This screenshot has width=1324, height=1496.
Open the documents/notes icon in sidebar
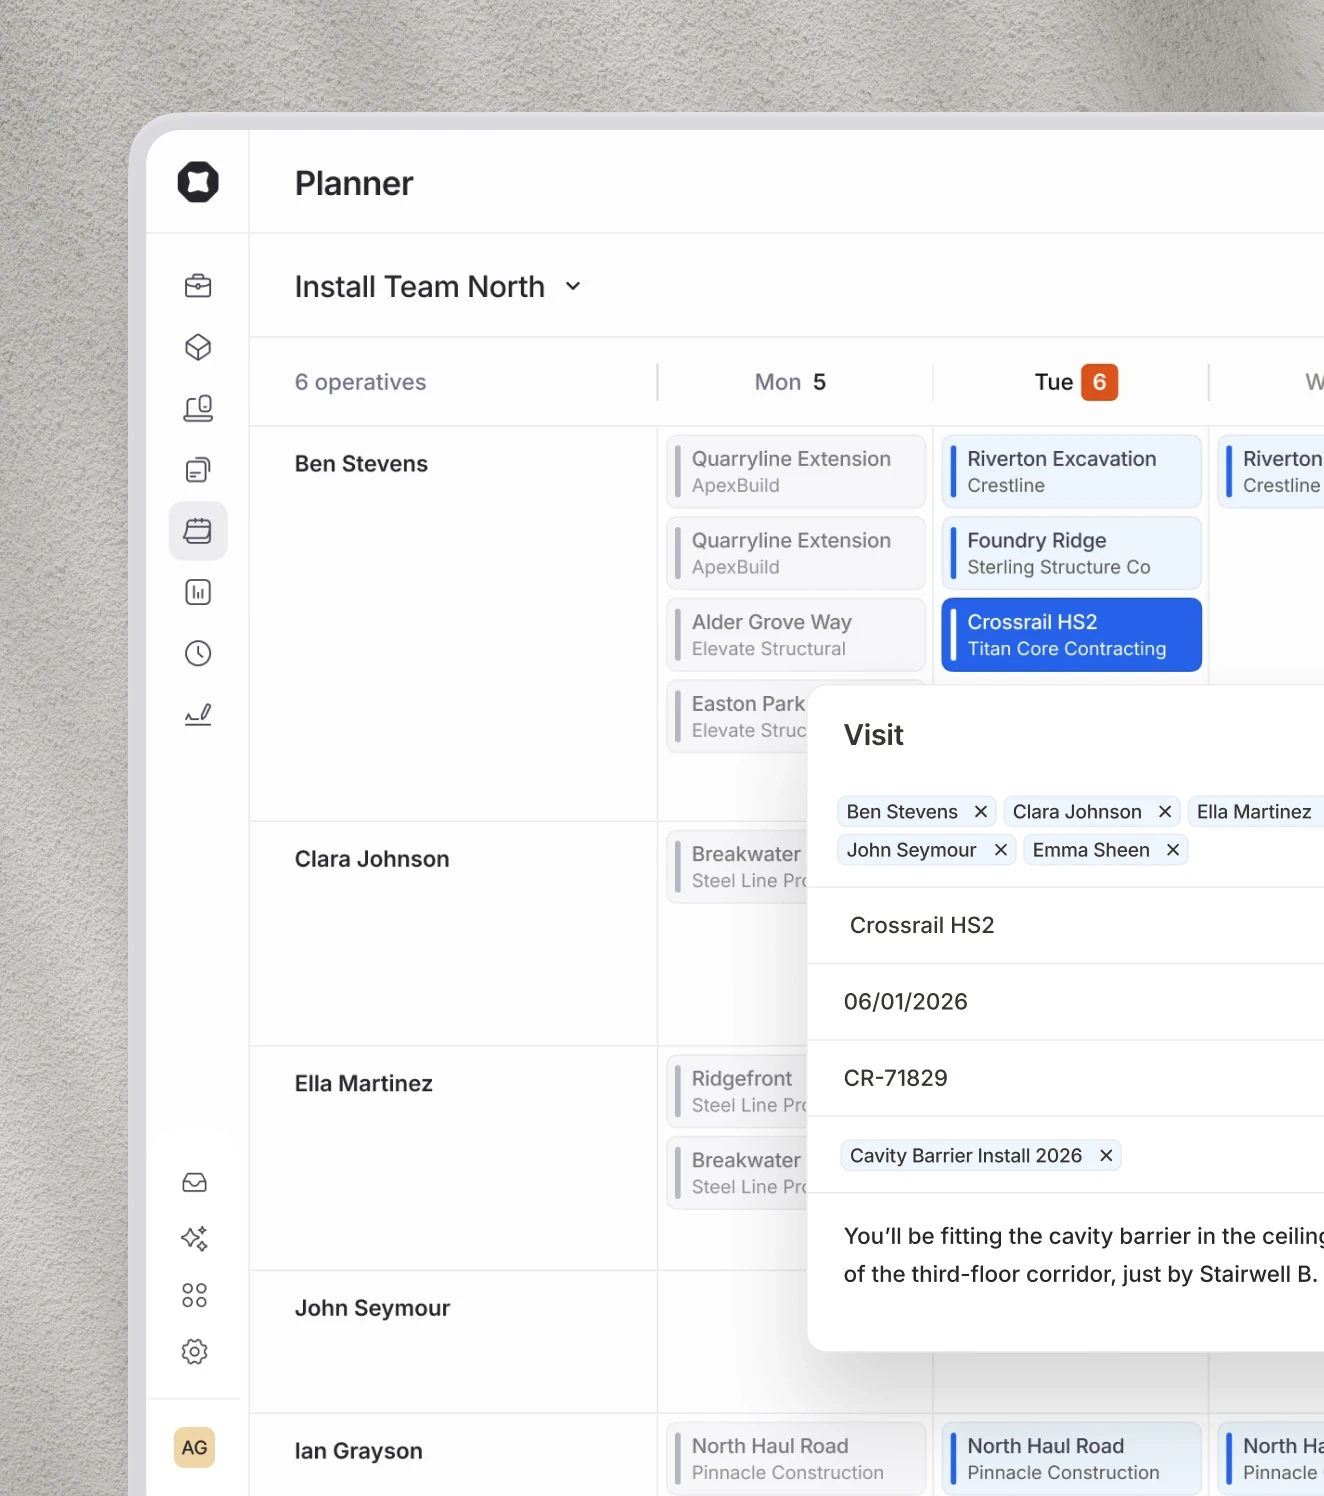(198, 470)
